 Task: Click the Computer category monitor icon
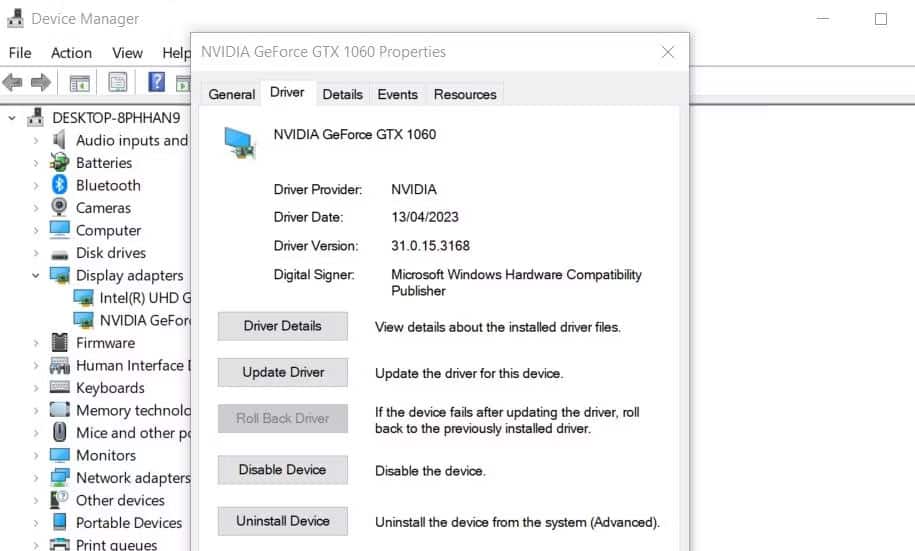coord(60,230)
